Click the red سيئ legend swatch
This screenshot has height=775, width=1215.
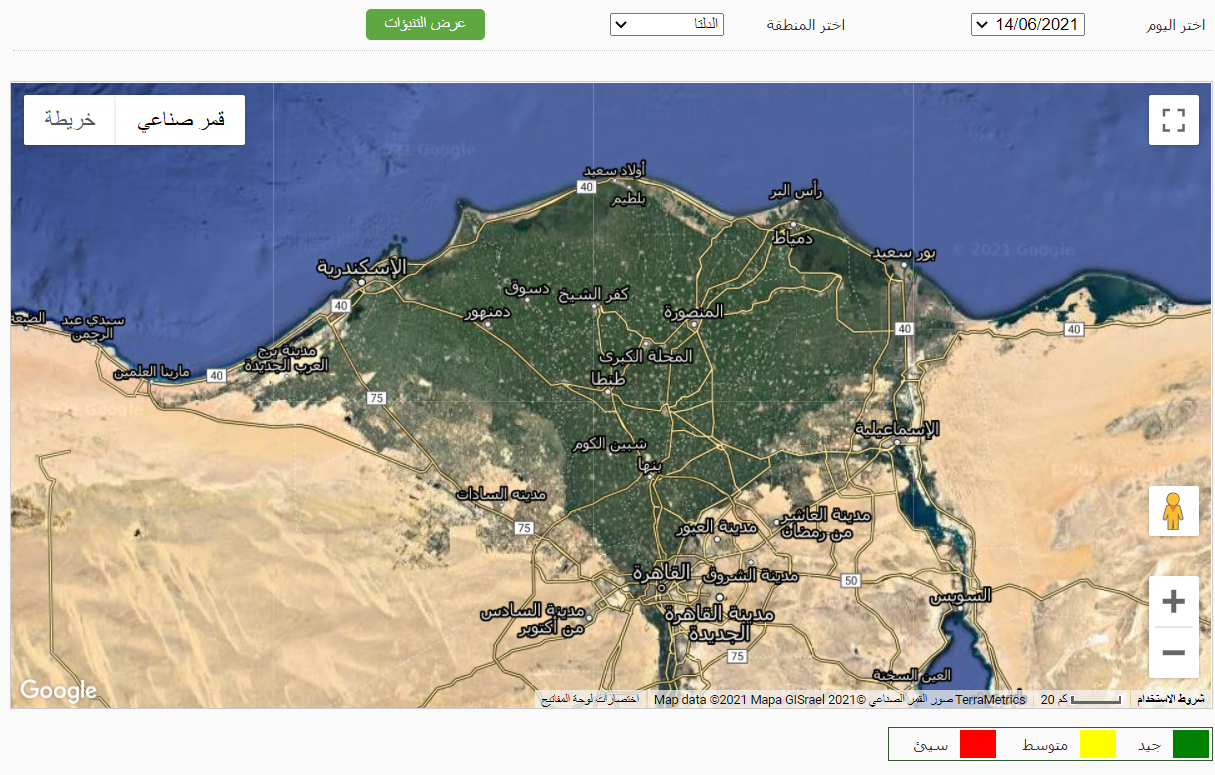978,744
